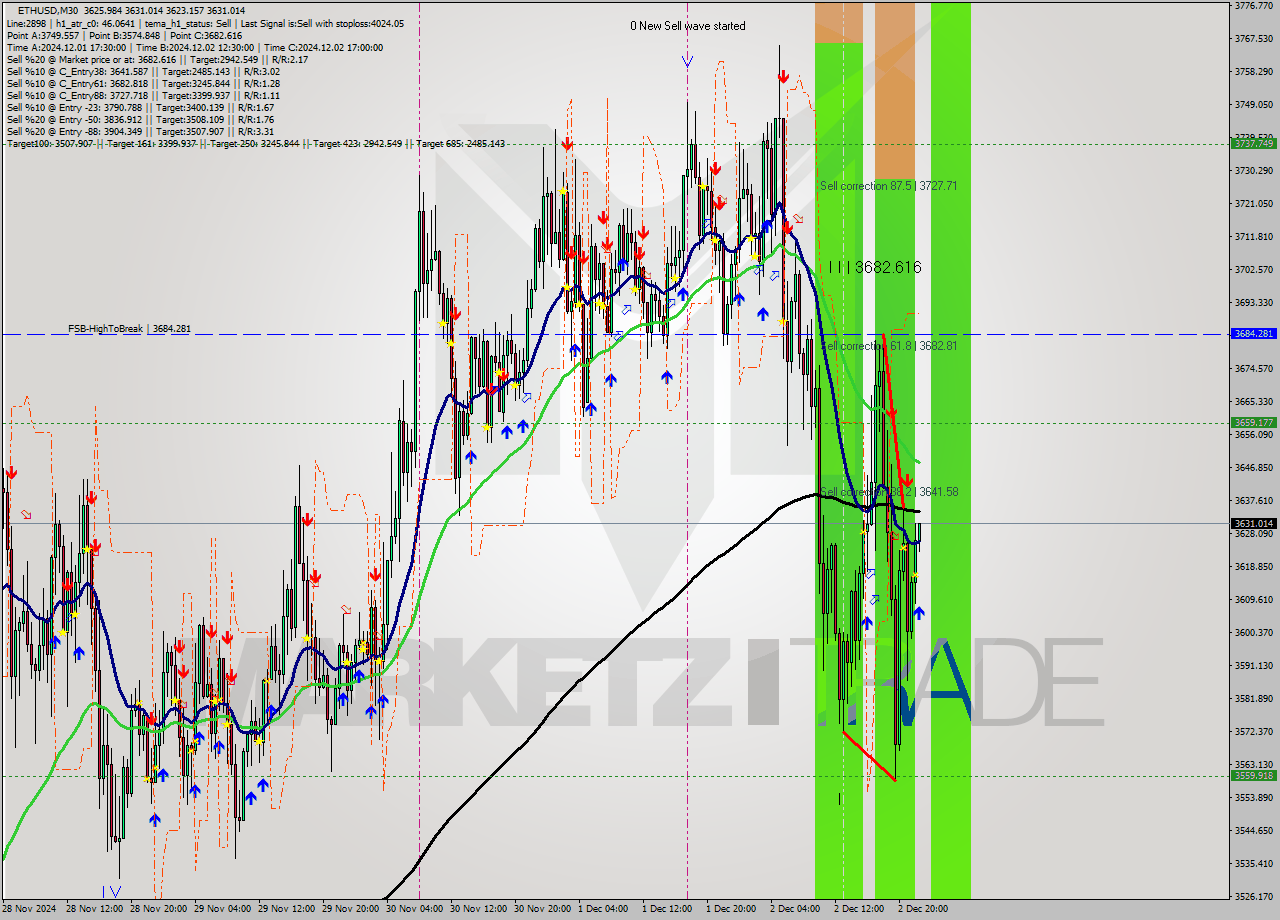Click the 'Time A:2024.12.01 17:30:00' text line
The height and width of the screenshot is (920, 1280).
click(194, 47)
